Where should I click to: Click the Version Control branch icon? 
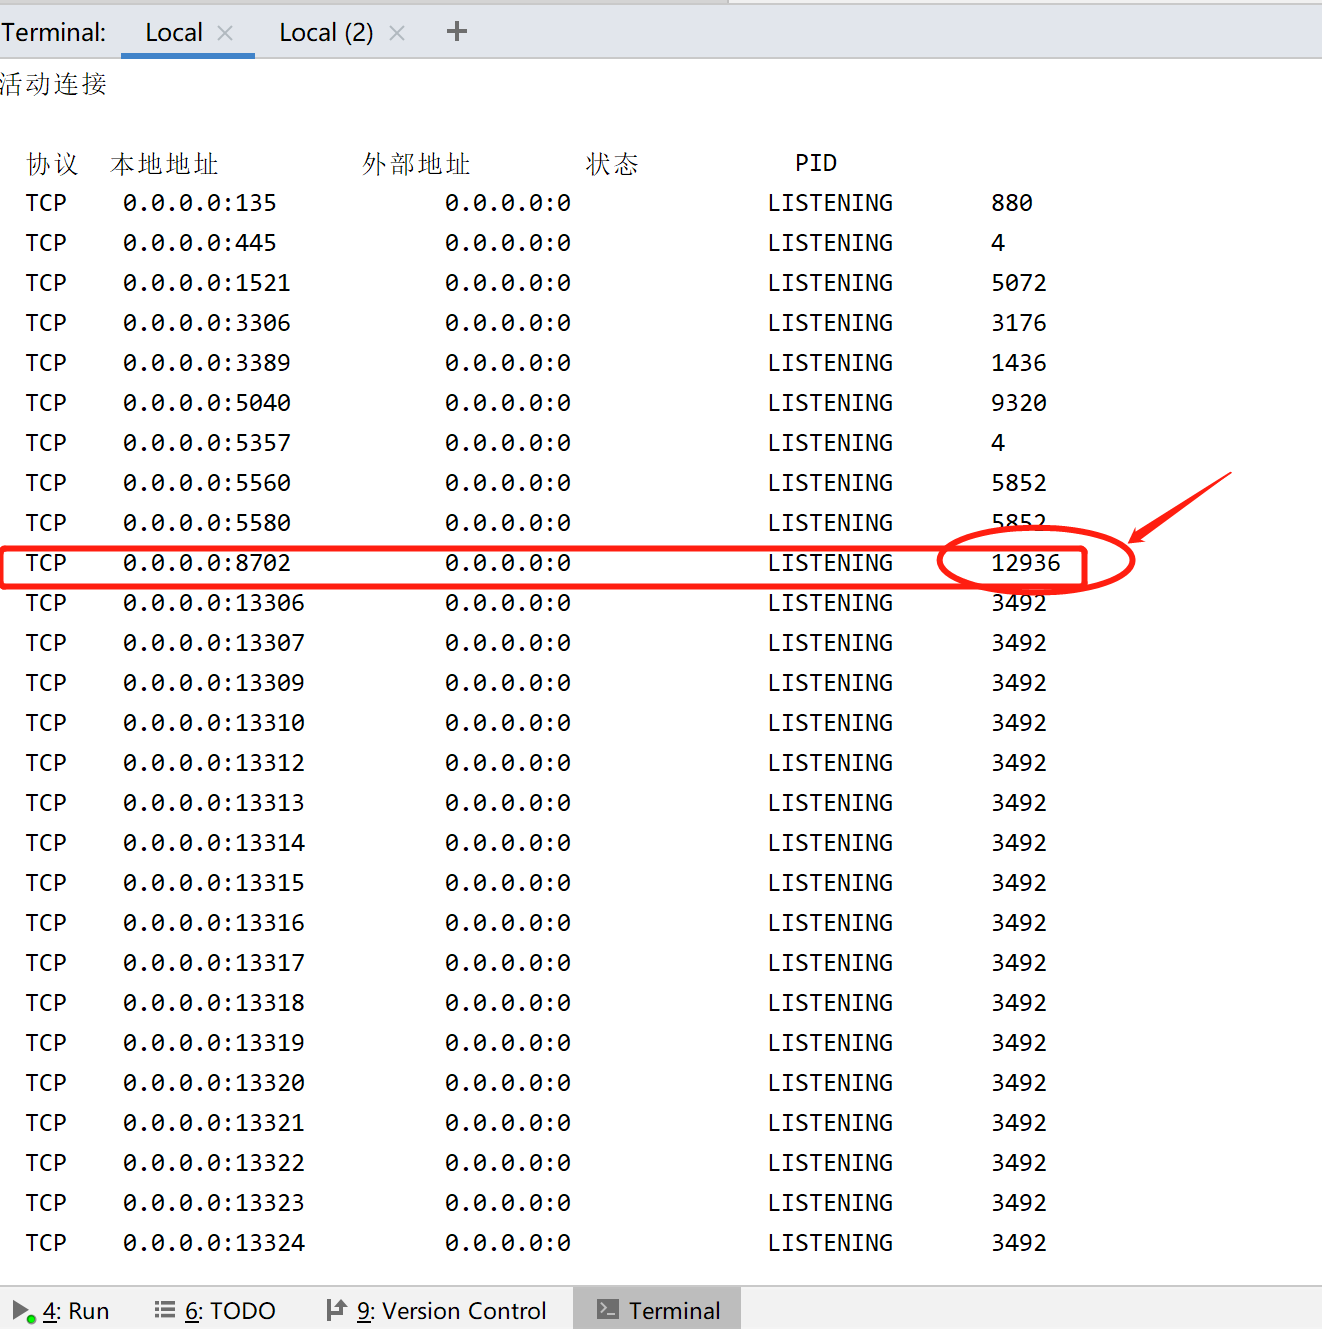[x=337, y=1309]
